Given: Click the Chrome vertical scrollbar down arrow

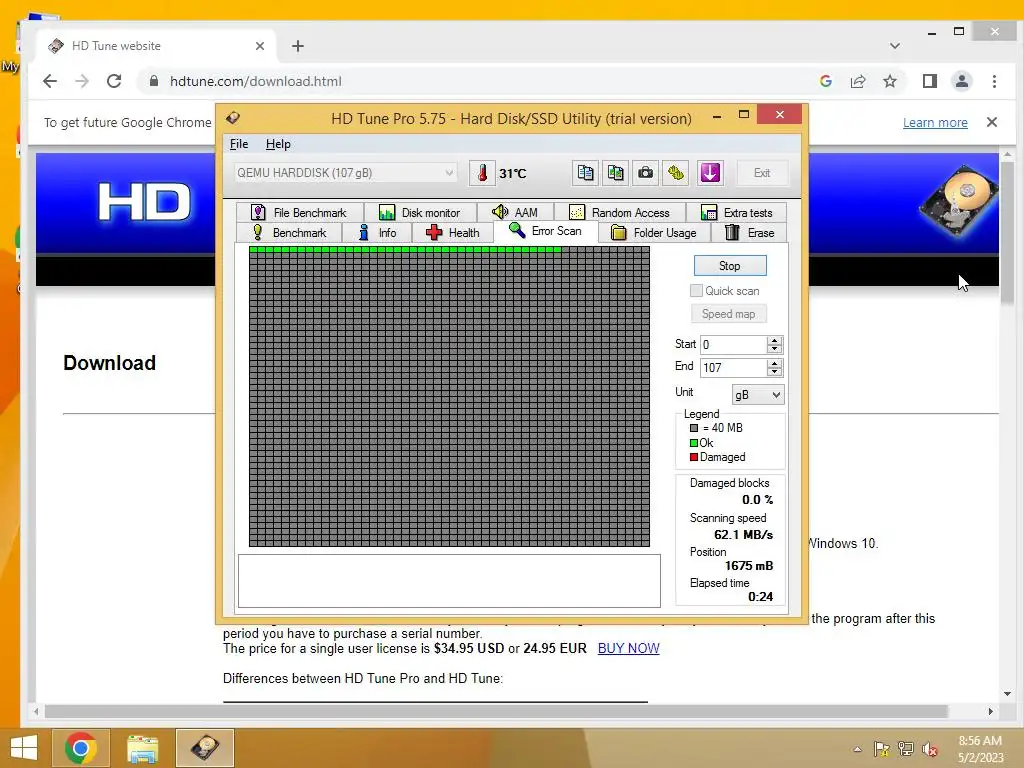Looking at the screenshot, I should tap(1007, 694).
